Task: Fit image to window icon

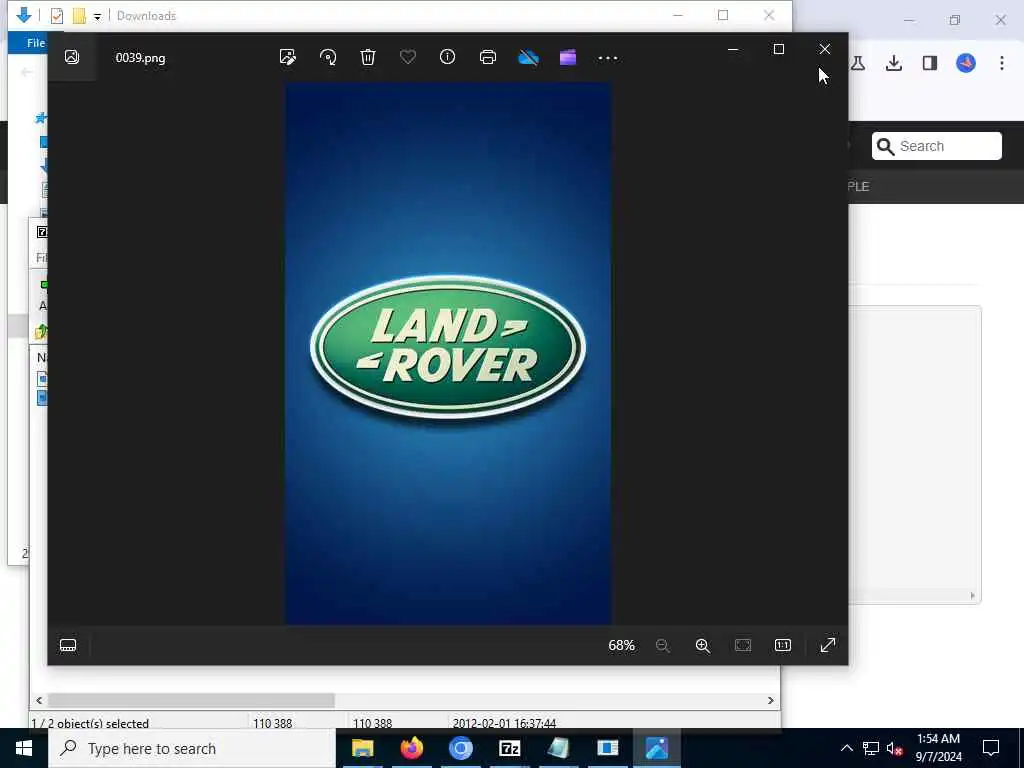Action: point(743,645)
